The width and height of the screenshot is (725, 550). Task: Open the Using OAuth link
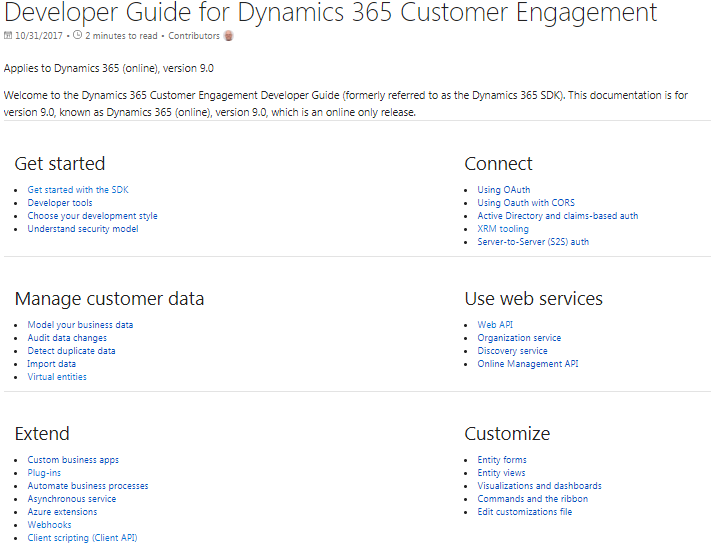coord(504,190)
